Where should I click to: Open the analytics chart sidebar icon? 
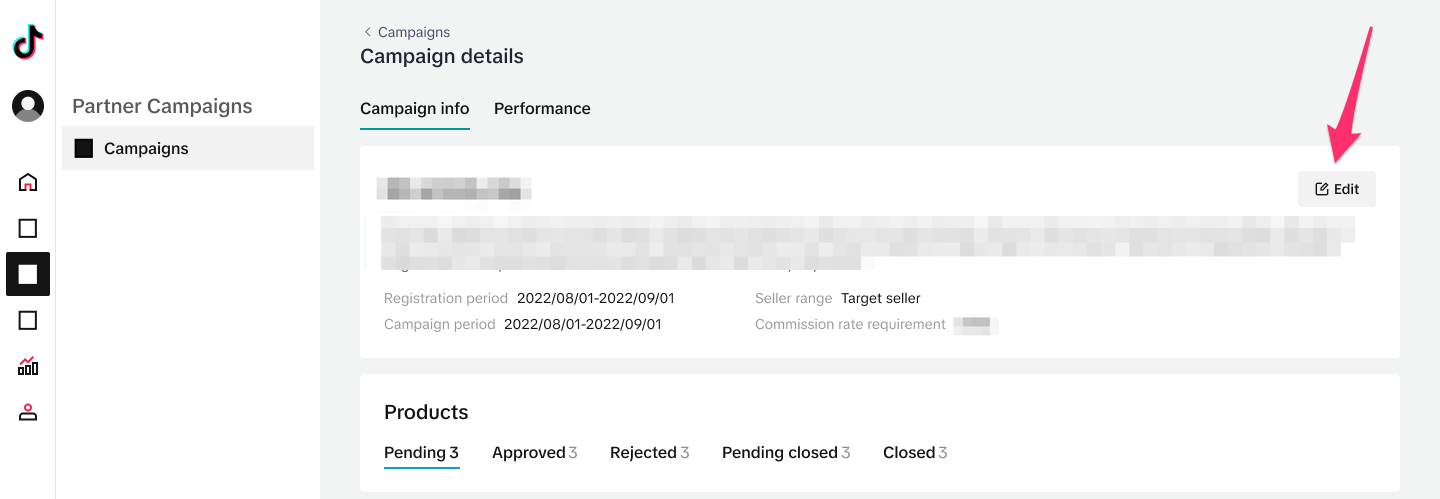(x=28, y=366)
